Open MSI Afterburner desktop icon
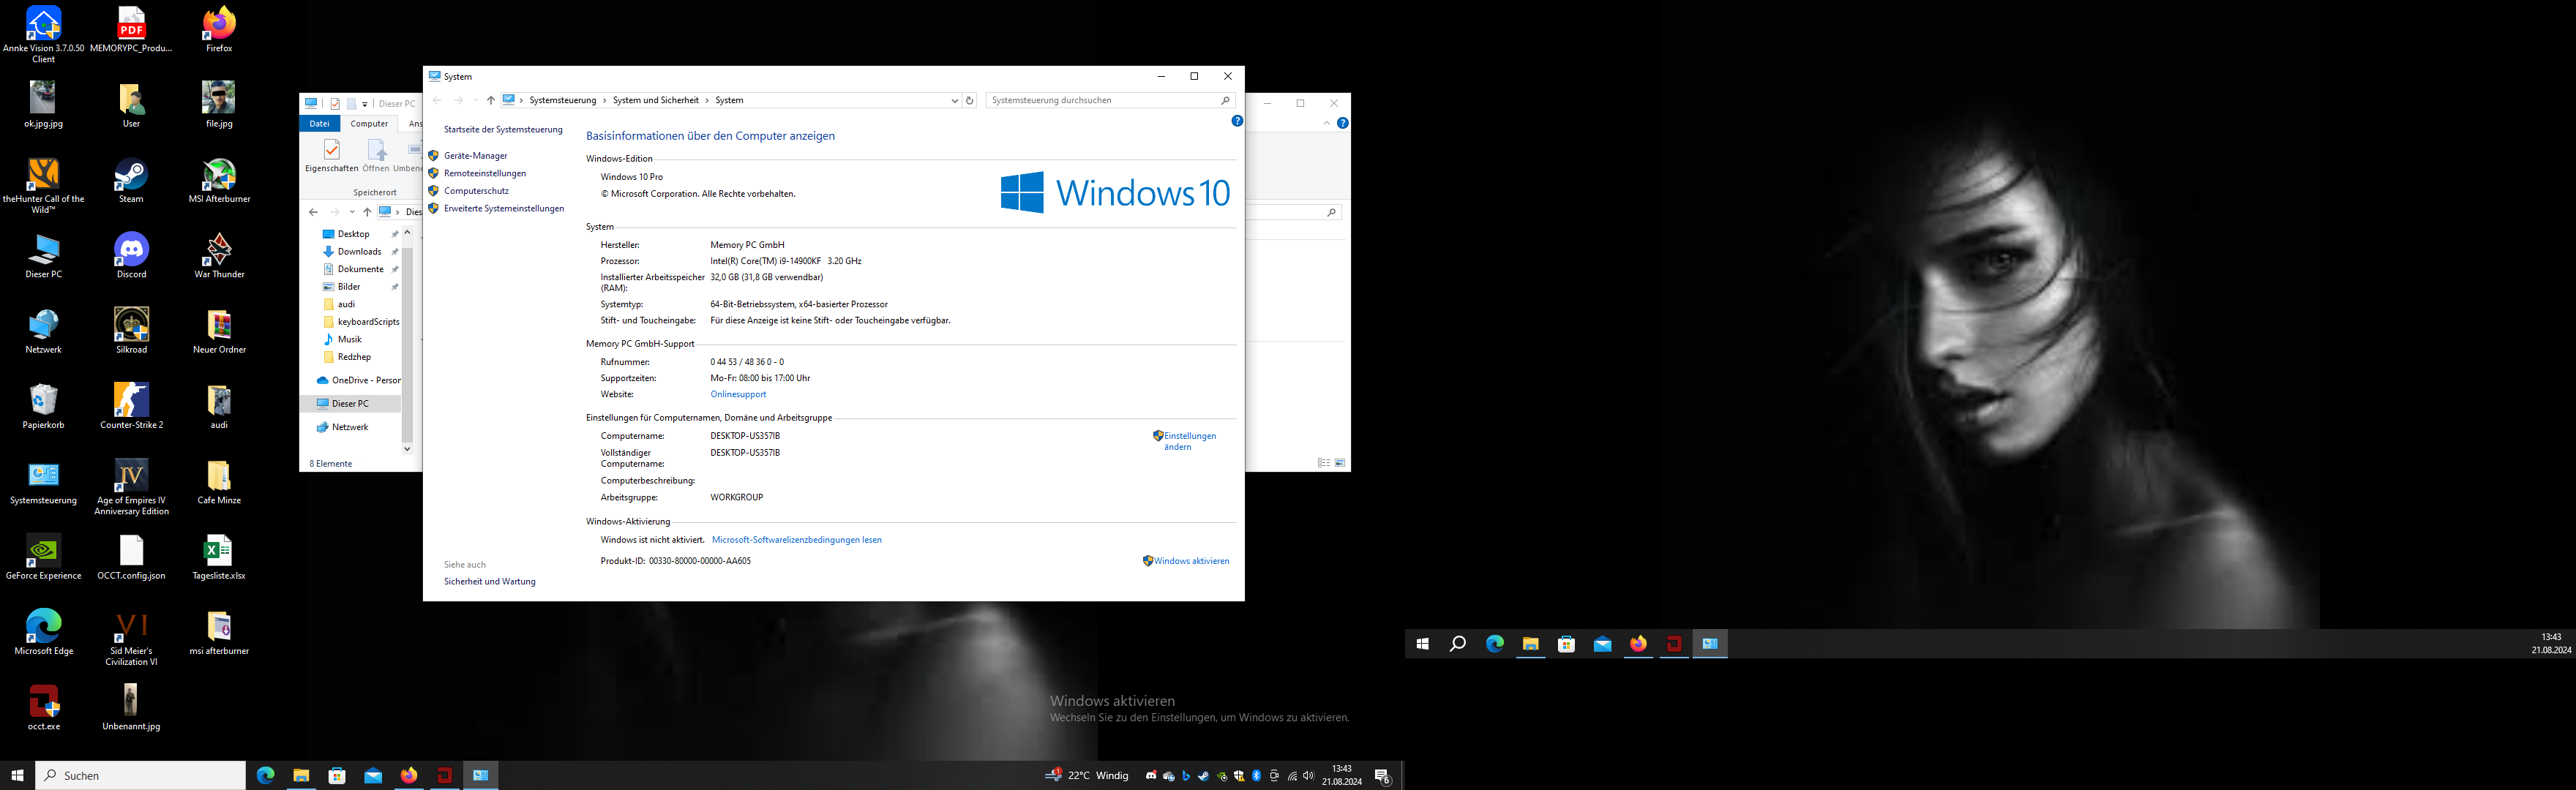The image size is (2576, 790). 219,175
